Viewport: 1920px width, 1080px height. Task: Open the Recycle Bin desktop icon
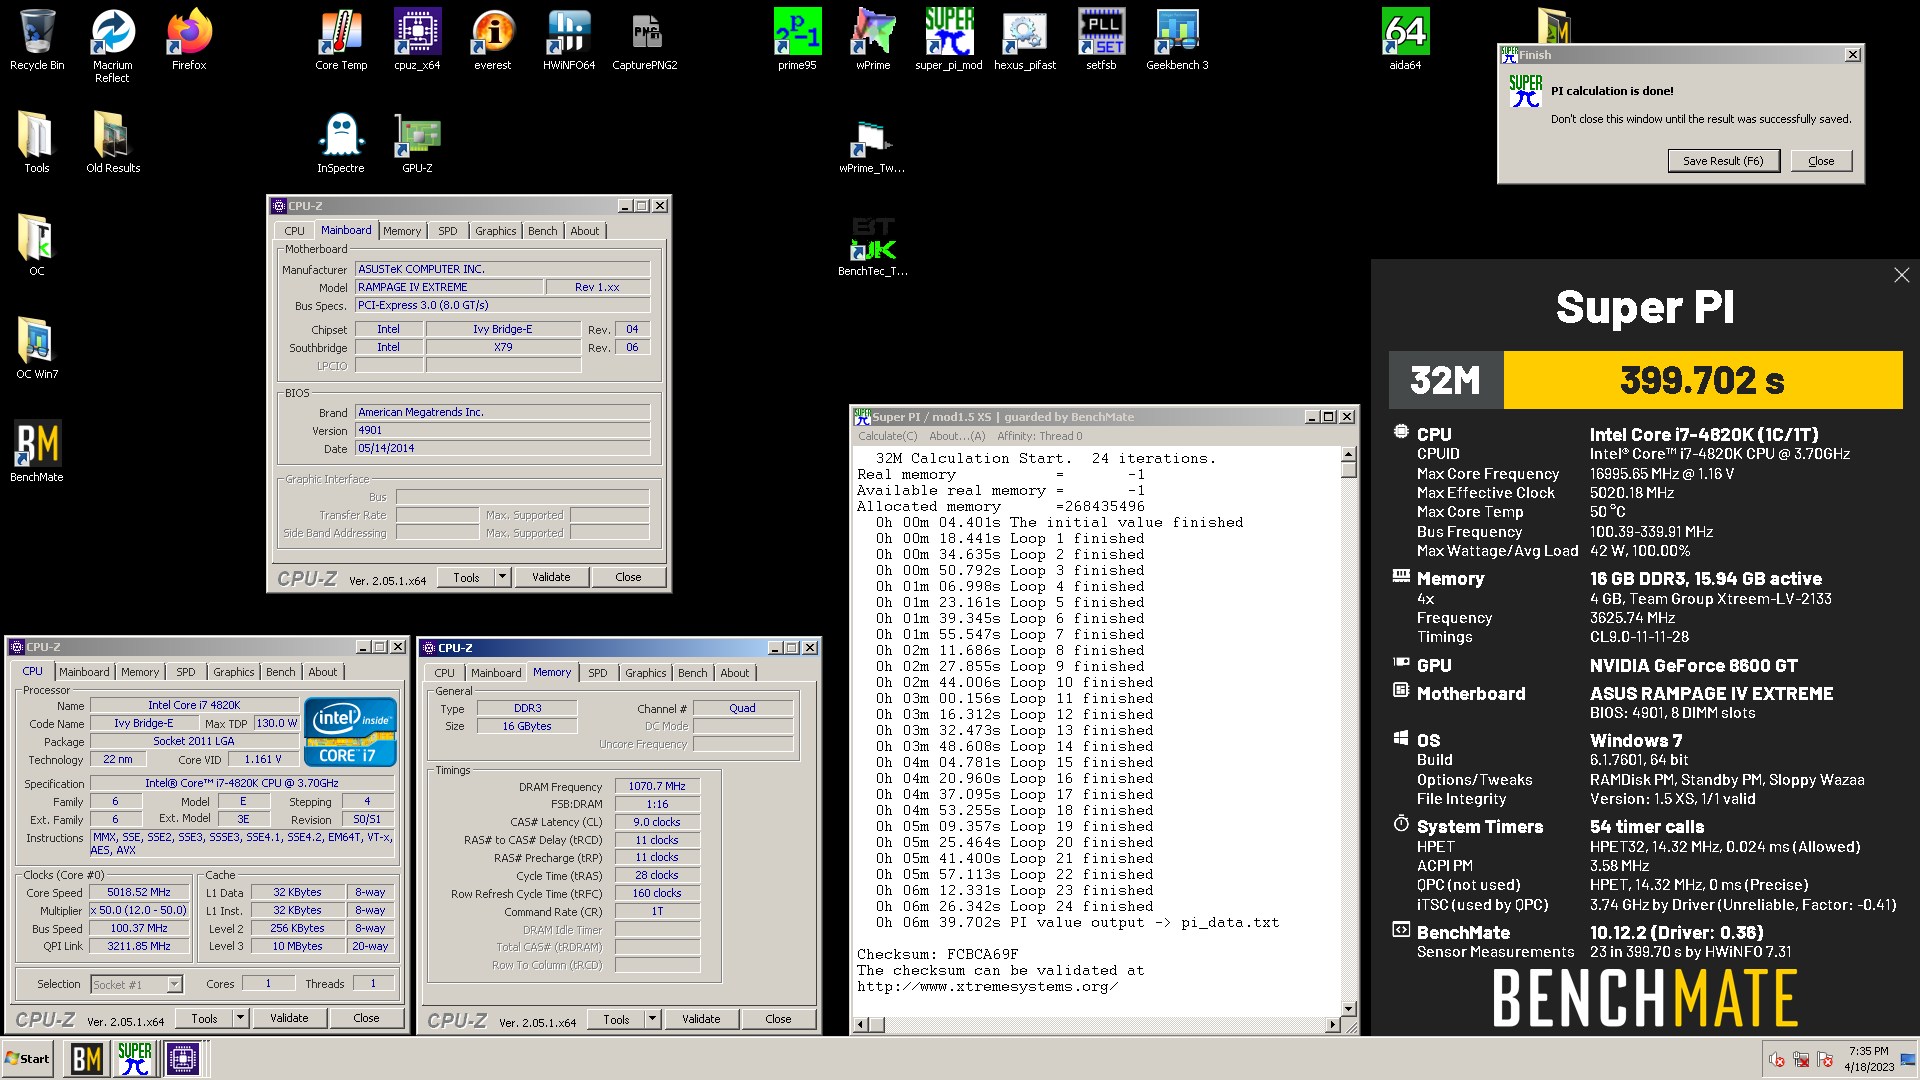[x=37, y=40]
